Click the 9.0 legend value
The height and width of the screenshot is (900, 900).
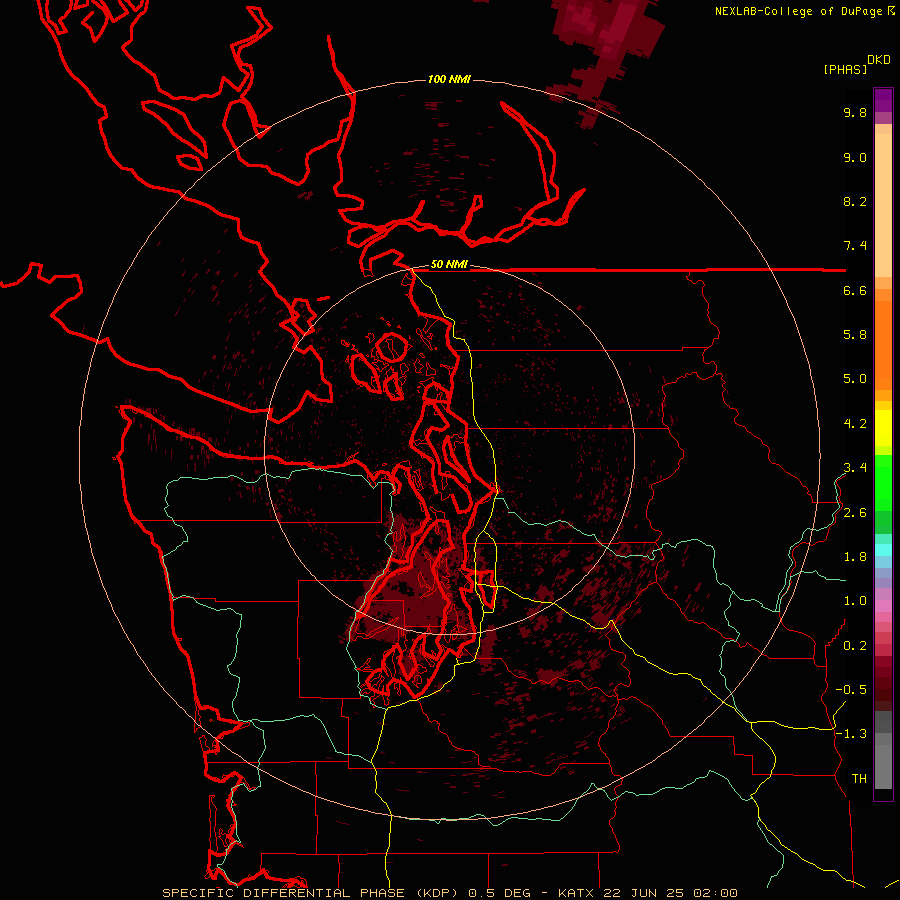coord(855,158)
